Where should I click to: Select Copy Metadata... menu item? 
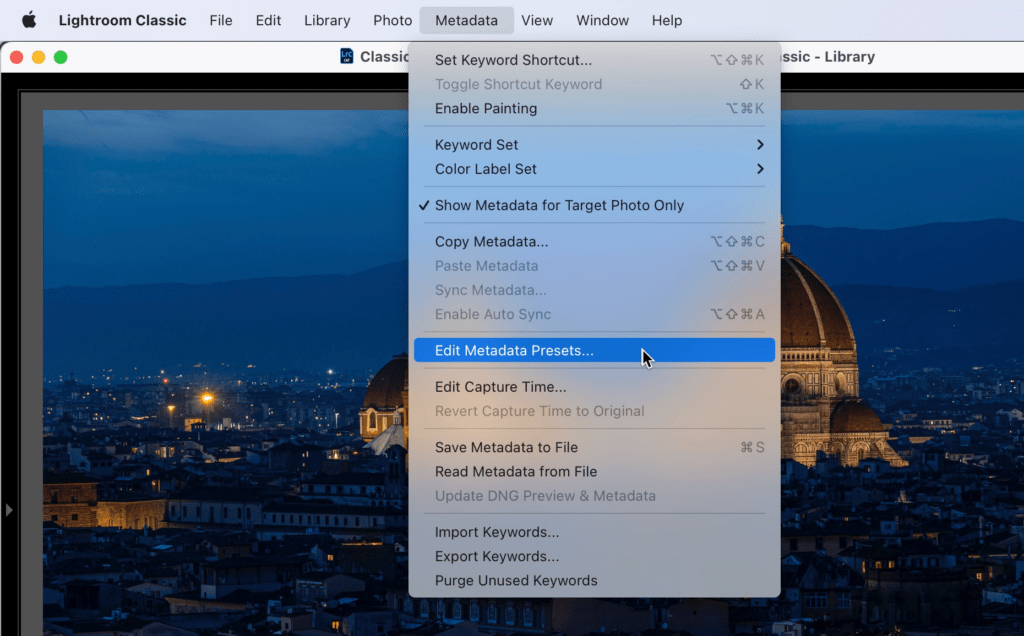(594, 242)
